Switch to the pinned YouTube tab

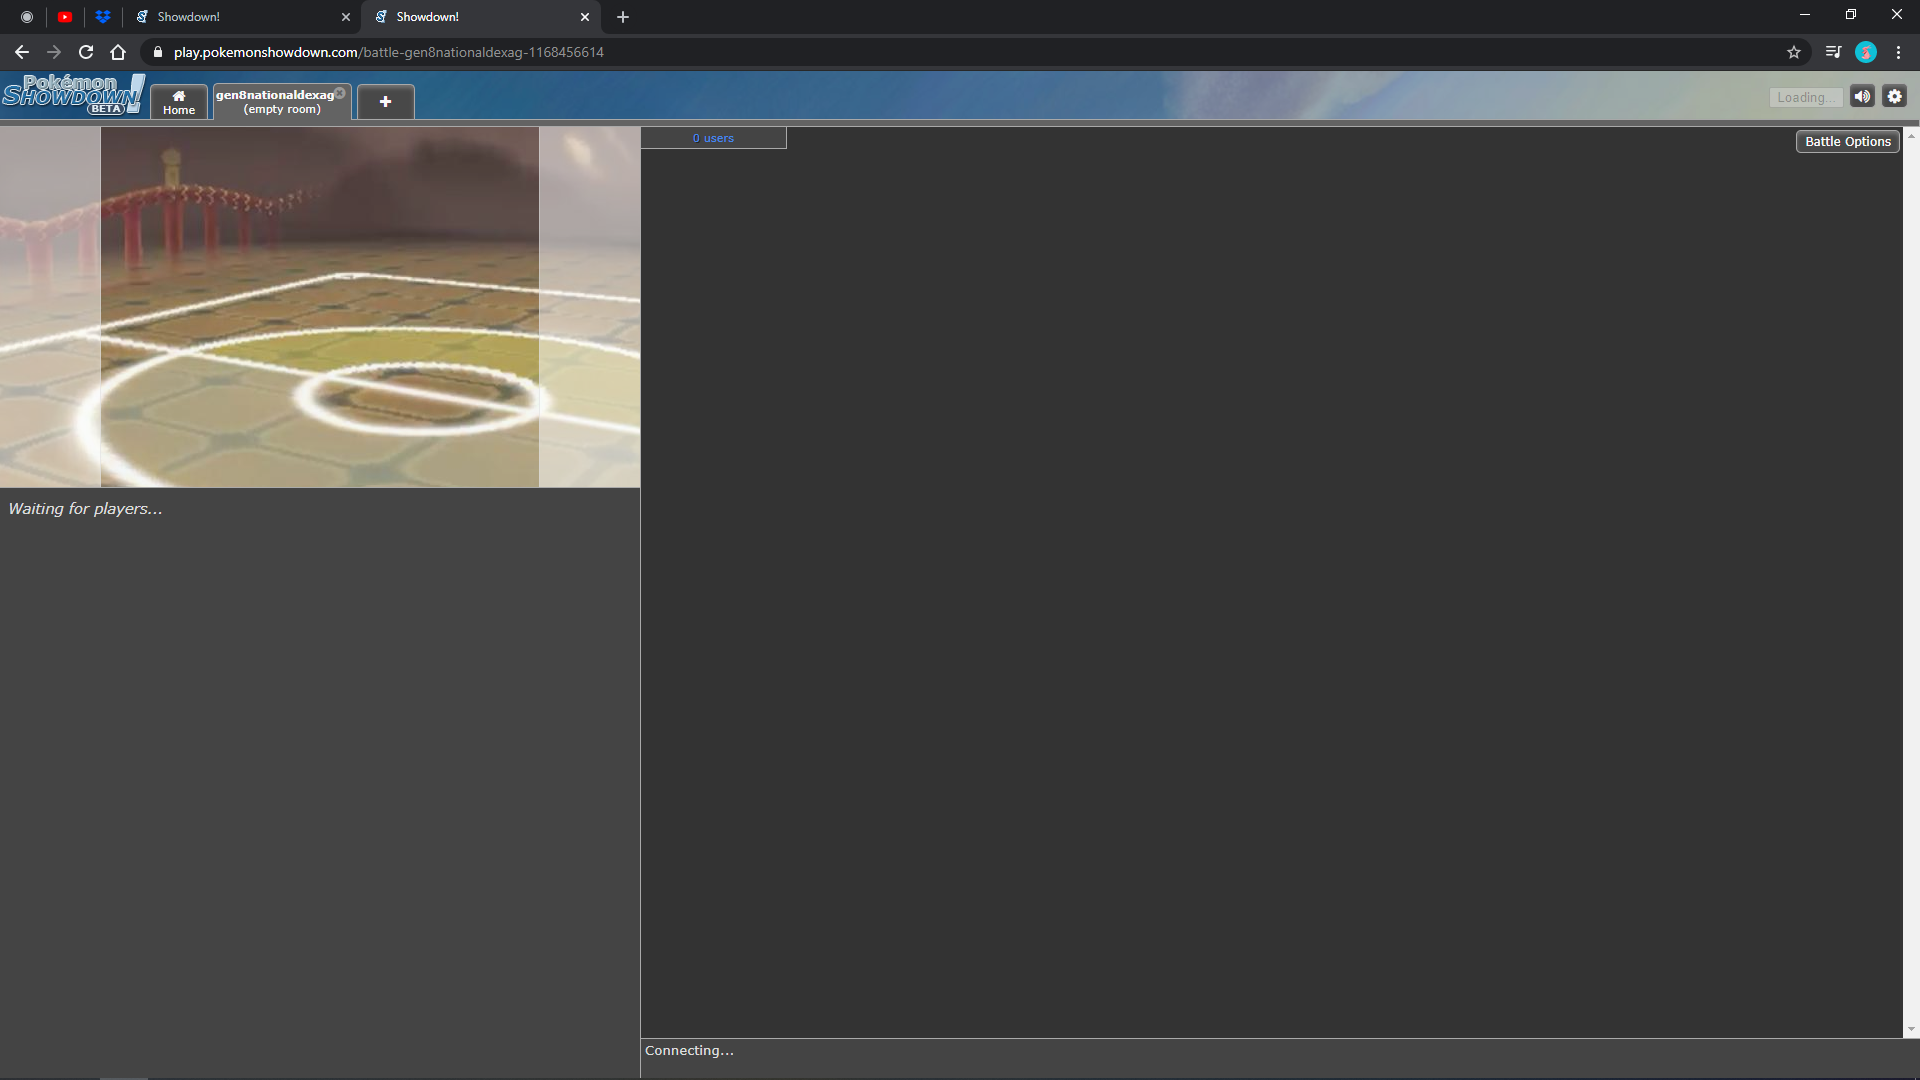tap(65, 17)
